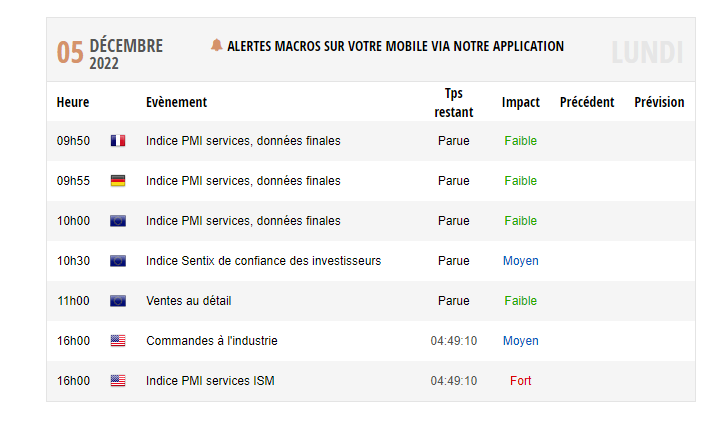
Task: Open the Commandes à l'industrie event
Action: (x=211, y=341)
